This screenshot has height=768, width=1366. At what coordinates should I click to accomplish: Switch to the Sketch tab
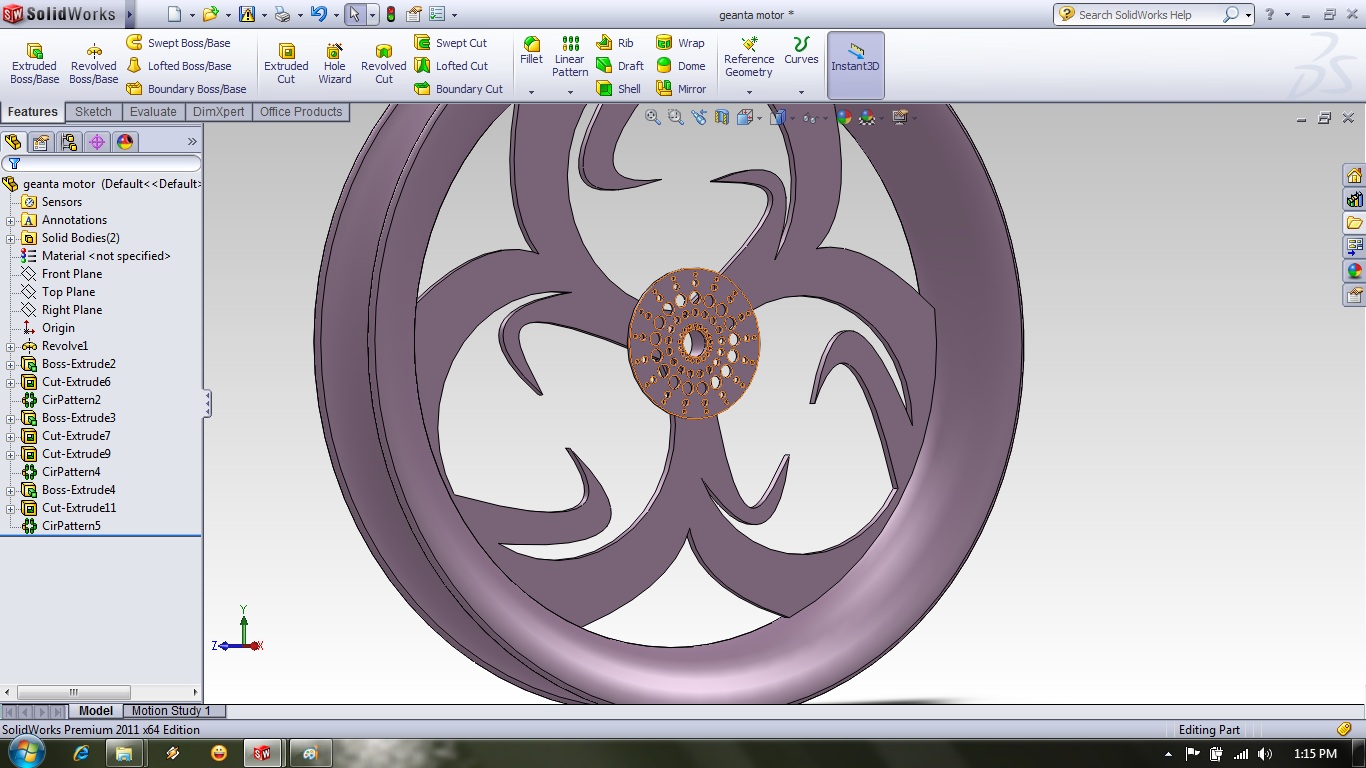tap(93, 112)
